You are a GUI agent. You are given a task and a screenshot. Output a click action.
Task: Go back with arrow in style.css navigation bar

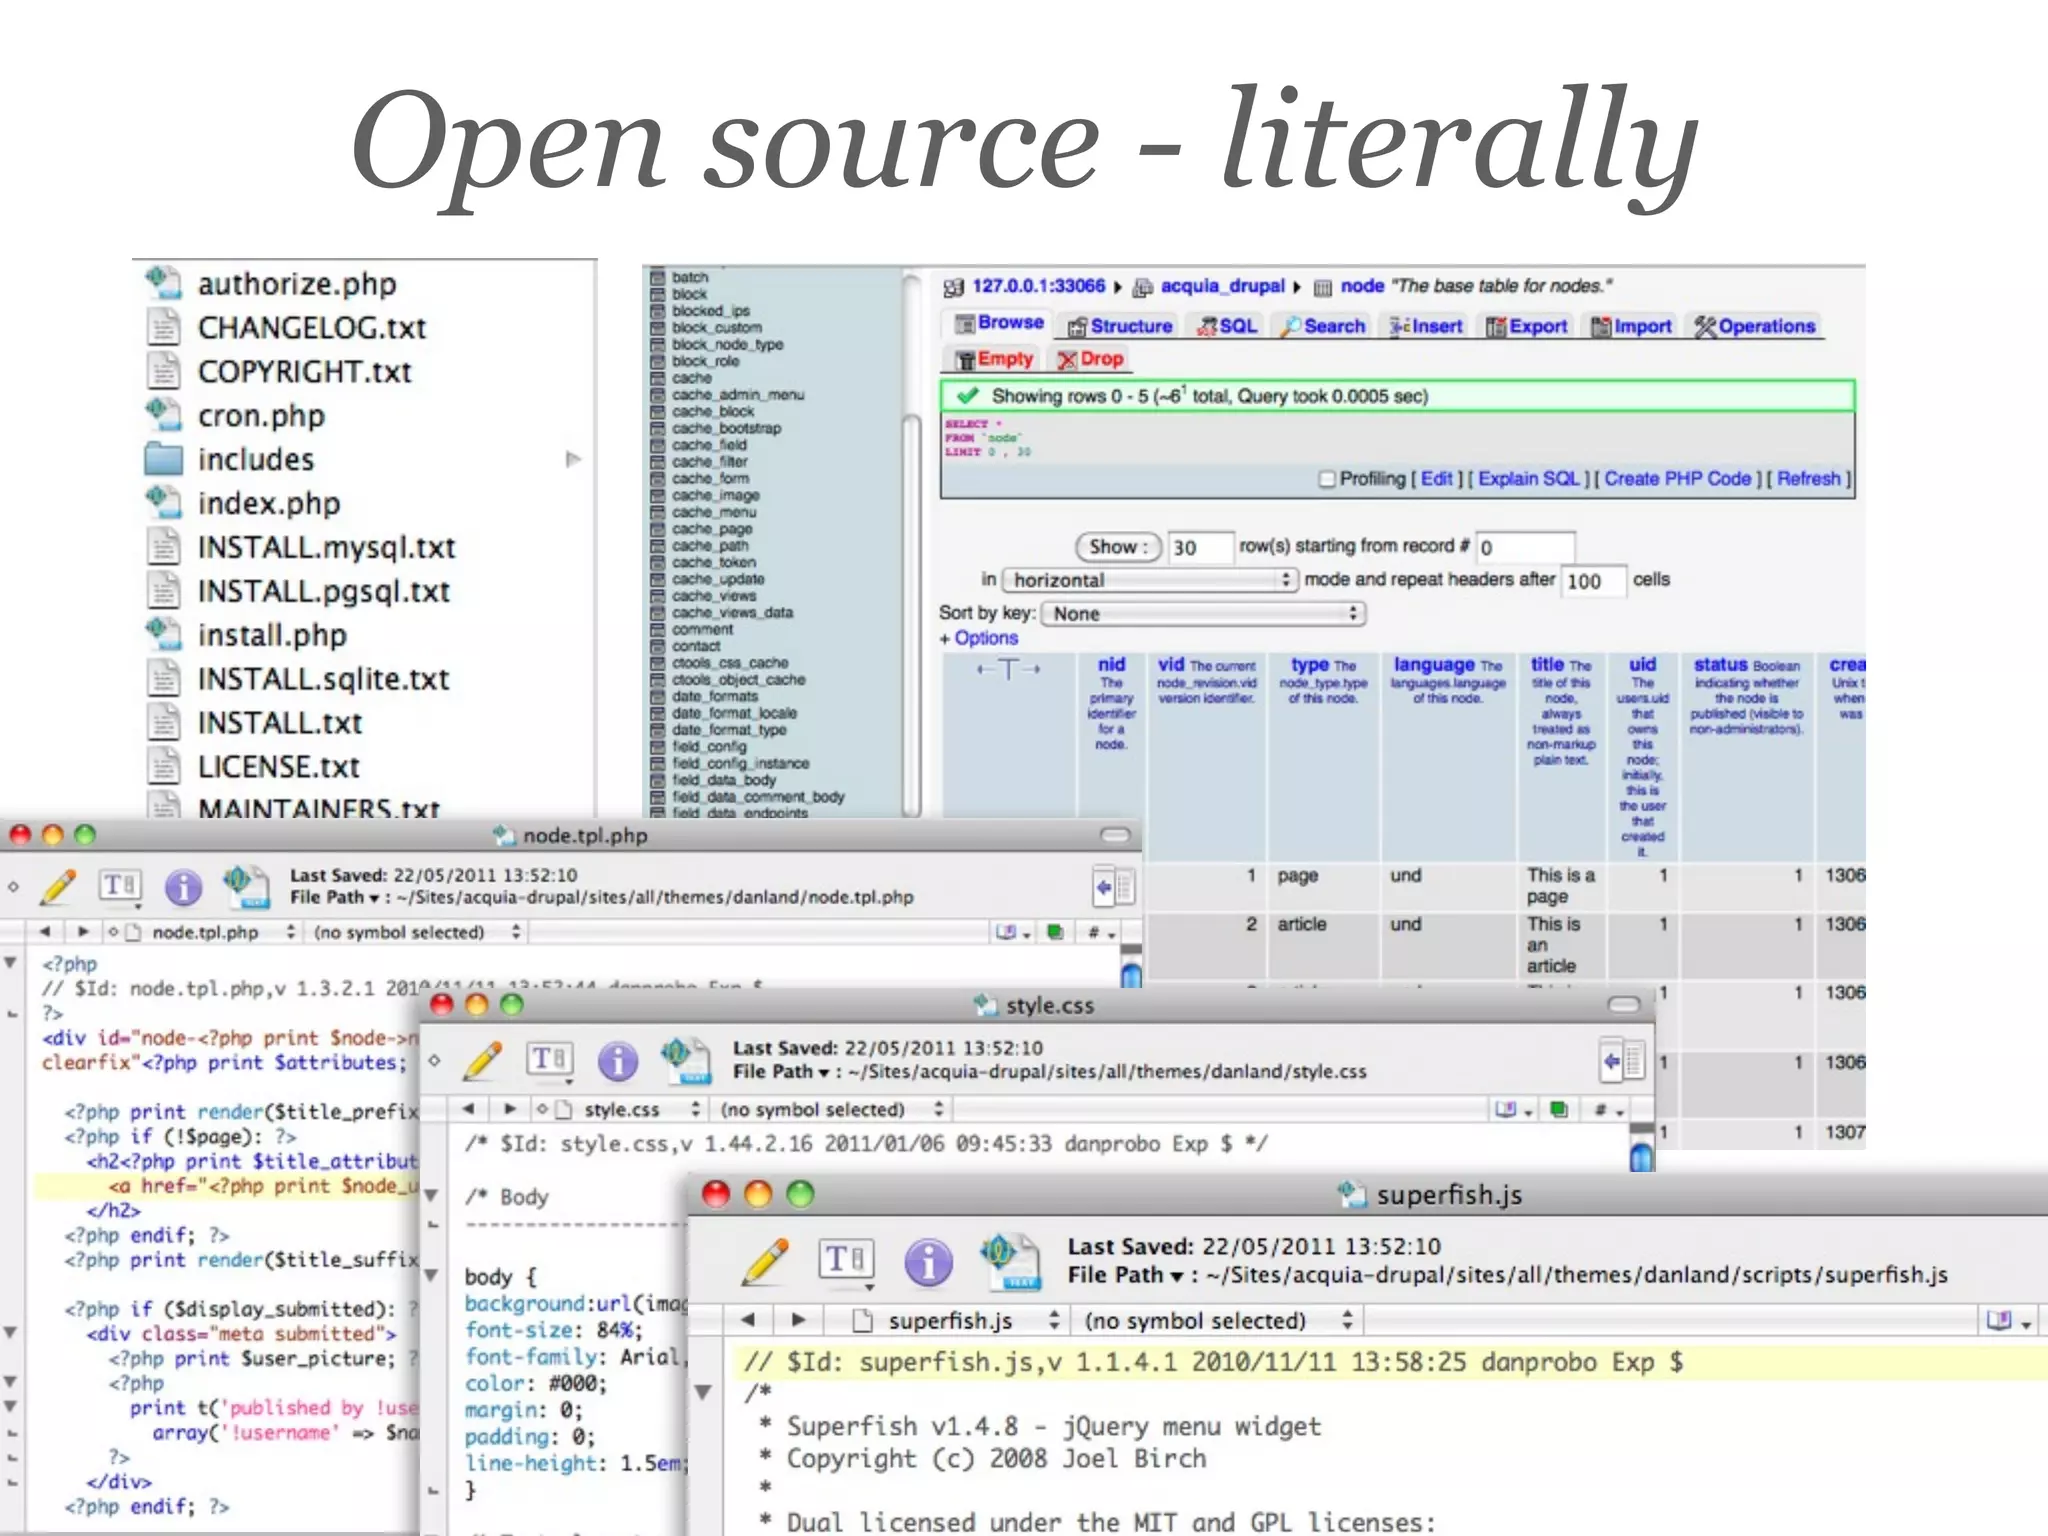468,1109
